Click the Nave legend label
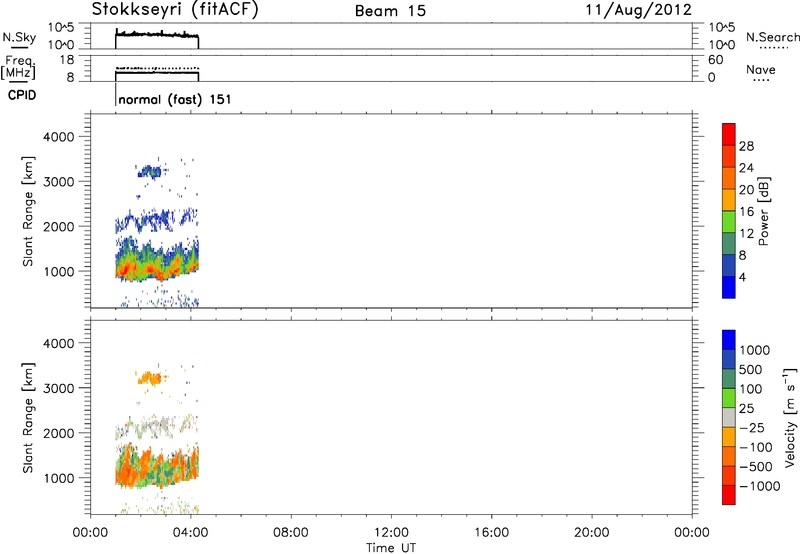The height and width of the screenshot is (554, 800). [x=761, y=69]
